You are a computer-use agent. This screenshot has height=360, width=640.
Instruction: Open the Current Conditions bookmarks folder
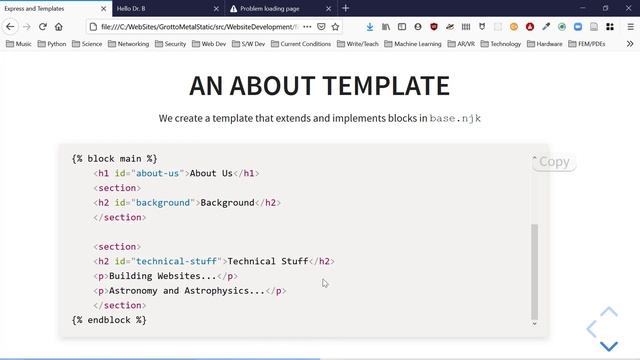click(x=301, y=44)
